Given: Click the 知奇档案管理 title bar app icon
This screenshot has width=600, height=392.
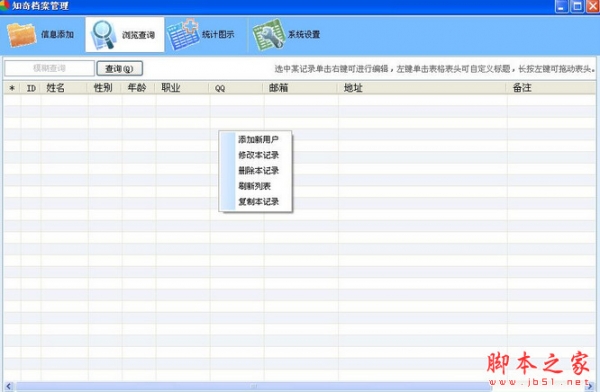Looking at the screenshot, I should (4, 5).
